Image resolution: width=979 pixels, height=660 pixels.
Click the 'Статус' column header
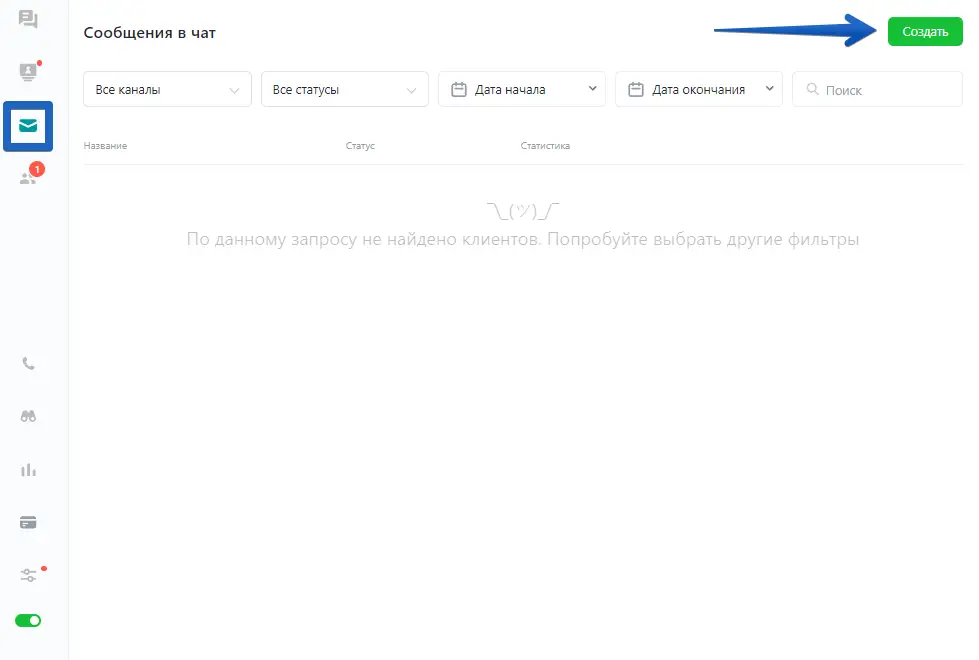click(360, 146)
